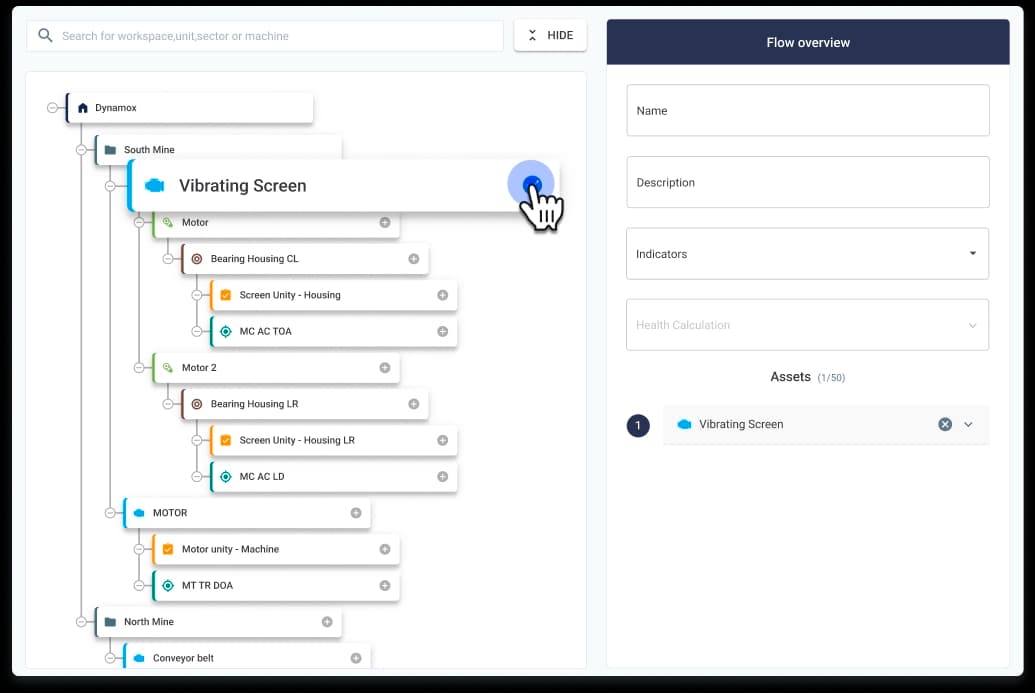Click the HIDE button

(x=550, y=35)
